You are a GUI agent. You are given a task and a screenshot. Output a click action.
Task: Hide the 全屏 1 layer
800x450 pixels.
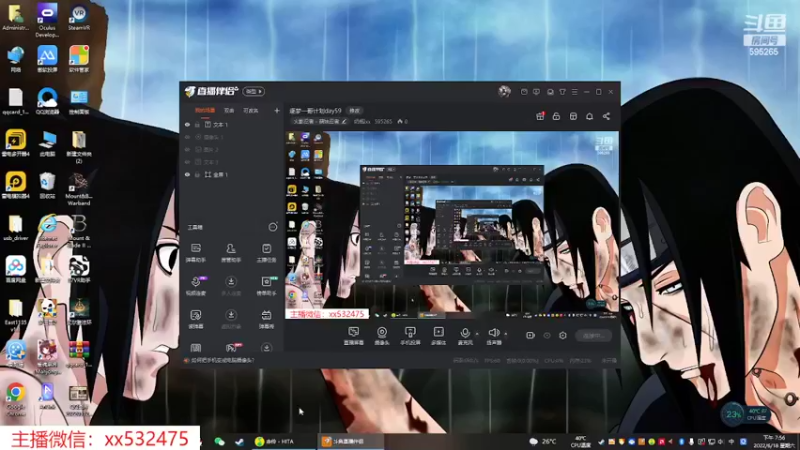coord(187,174)
